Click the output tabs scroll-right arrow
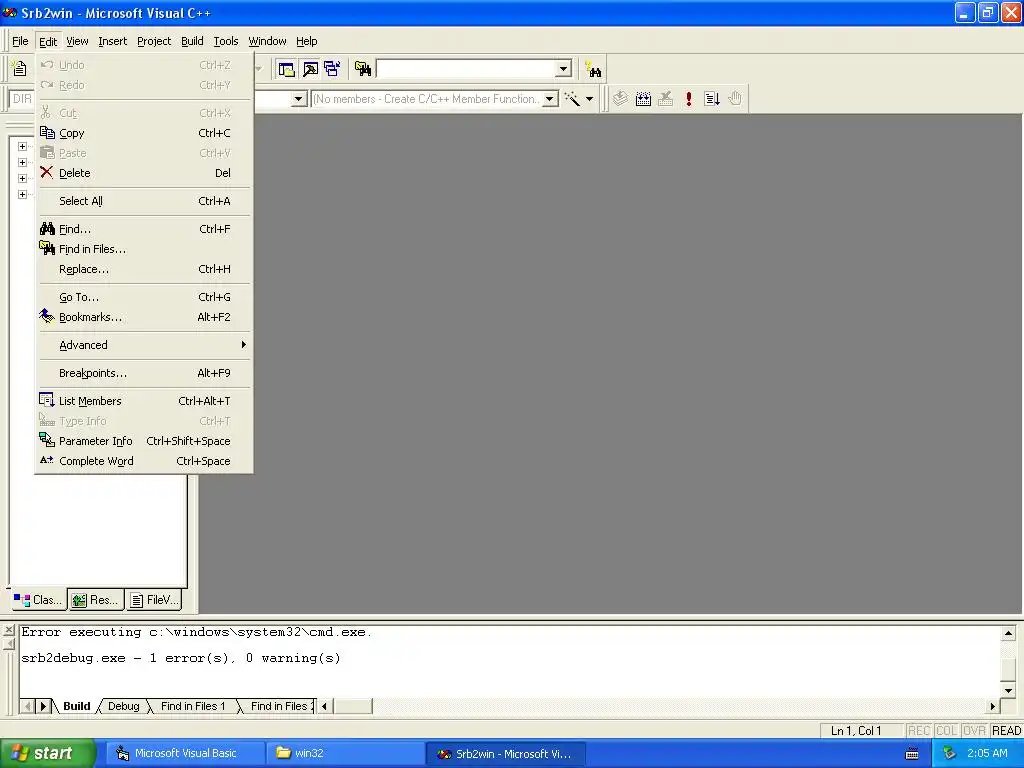 click(x=43, y=706)
